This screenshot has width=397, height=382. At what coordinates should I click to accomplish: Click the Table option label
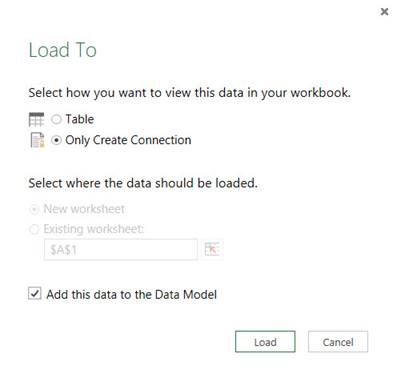(x=80, y=119)
